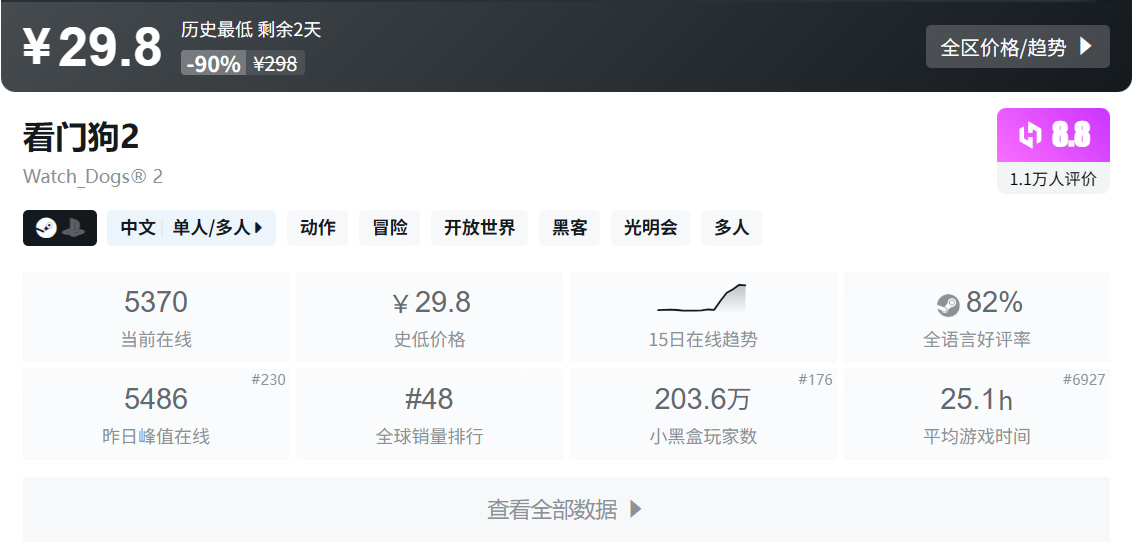Click the #6927 rank label
The image size is (1148, 543).
pyautogui.click(x=1084, y=379)
